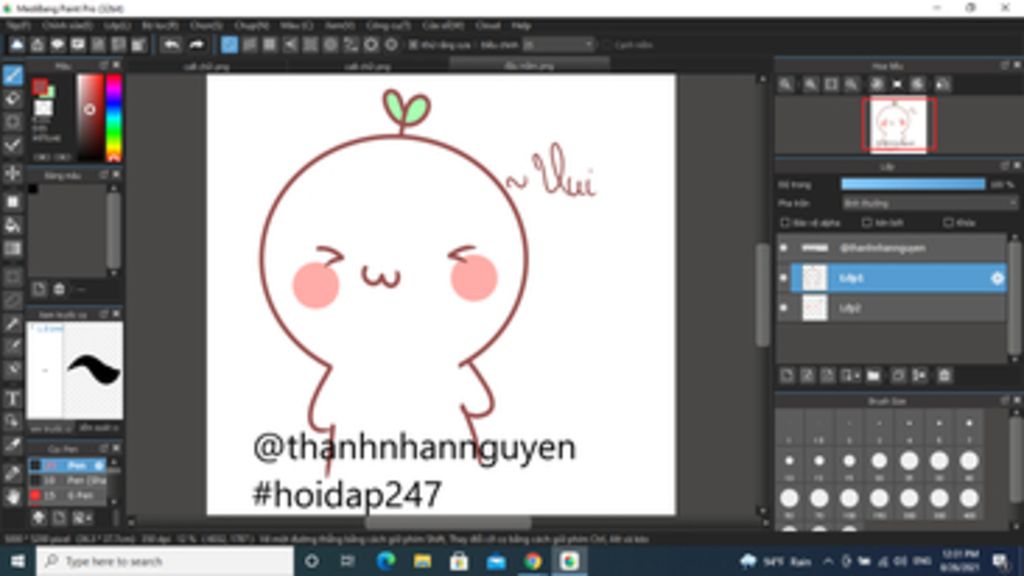The image size is (1024, 576).
Task: Click the canvas vertical scrollbar
Action: tap(761, 295)
